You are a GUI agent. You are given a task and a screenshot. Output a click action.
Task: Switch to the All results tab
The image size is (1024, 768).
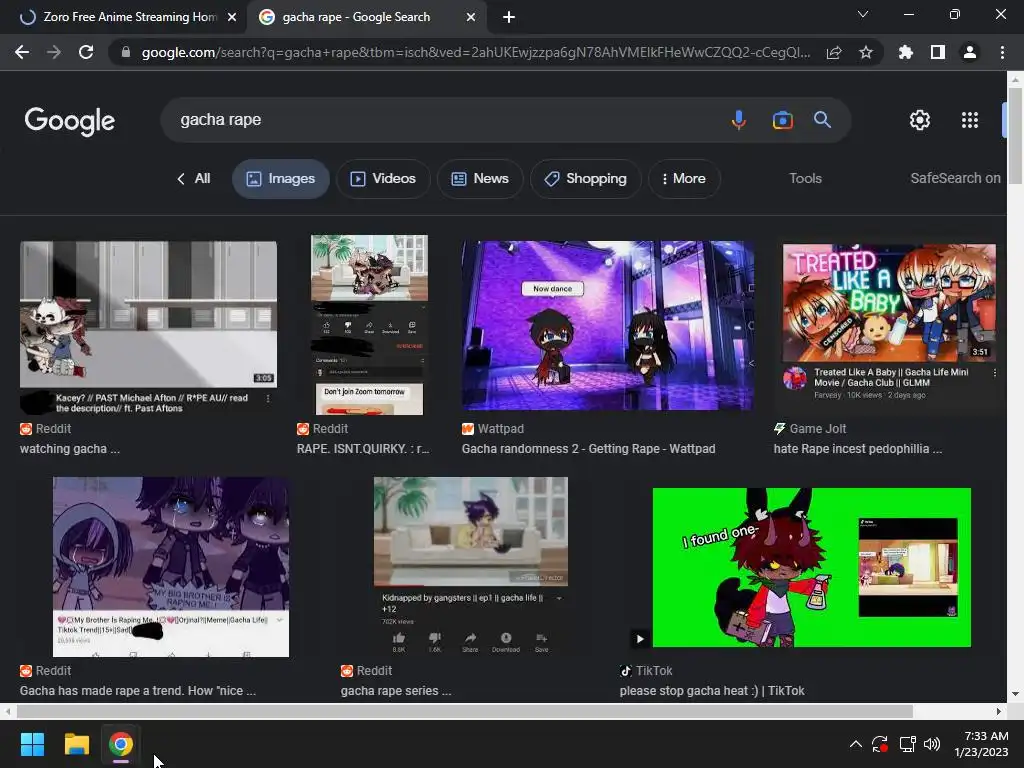click(194, 178)
